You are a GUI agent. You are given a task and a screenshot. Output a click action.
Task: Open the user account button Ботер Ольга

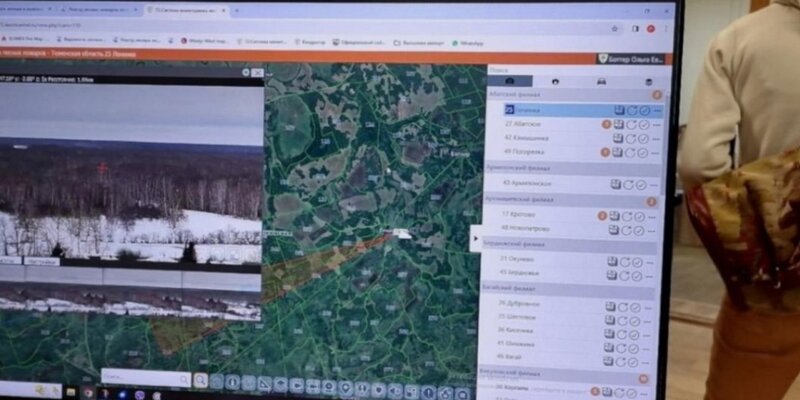coord(631,59)
